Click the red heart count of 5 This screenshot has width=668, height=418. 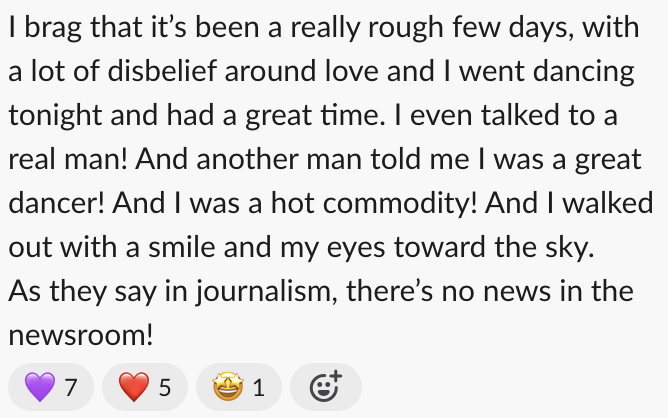(165, 388)
